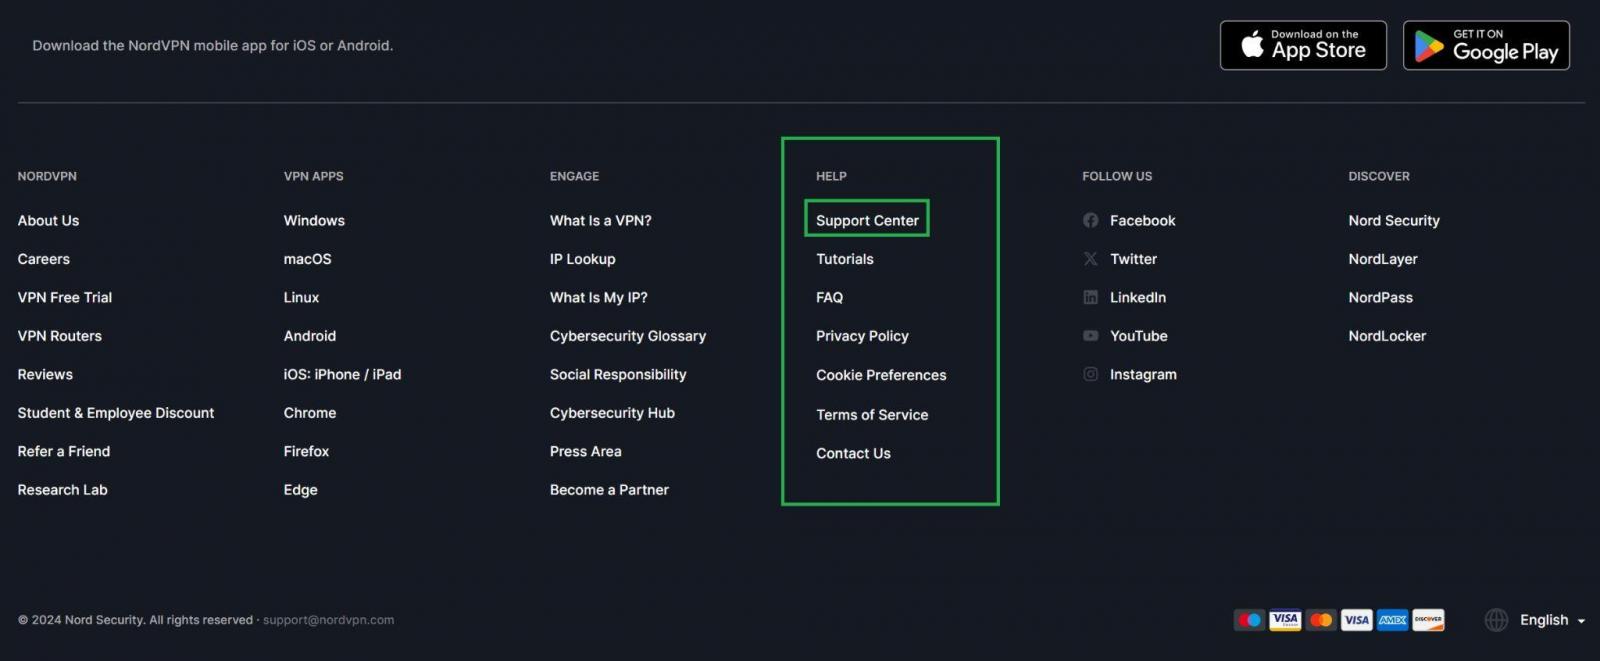1600x661 pixels.
Task: Get the app on Google Play
Action: [1486, 45]
